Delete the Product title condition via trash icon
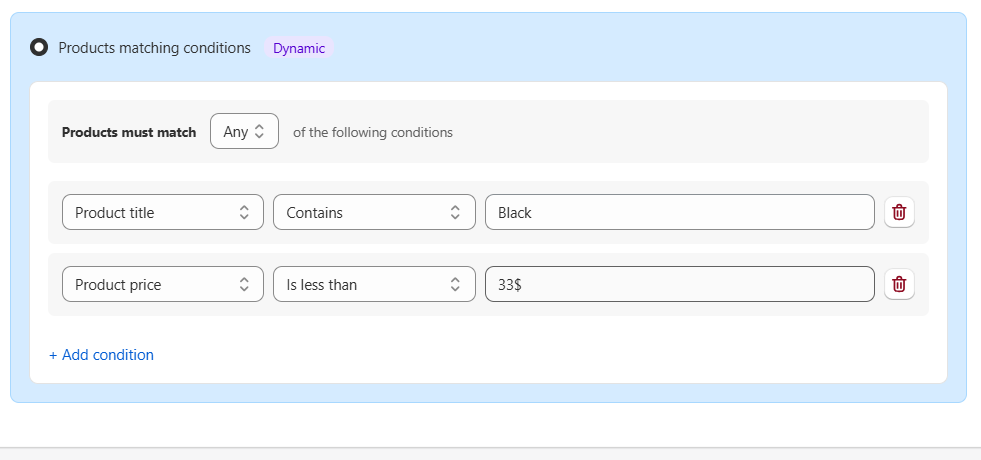Image resolution: width=981 pixels, height=460 pixels. [899, 212]
